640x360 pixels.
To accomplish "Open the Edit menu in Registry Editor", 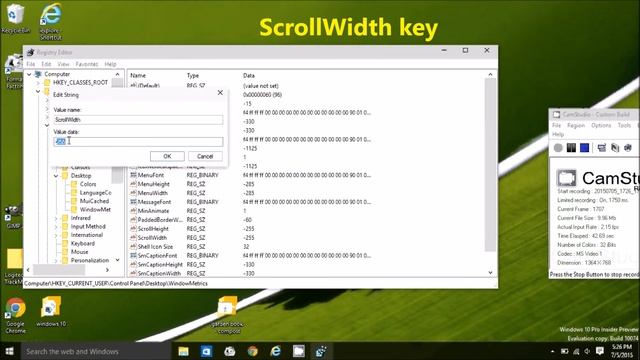I will pyautogui.click(x=46, y=64).
